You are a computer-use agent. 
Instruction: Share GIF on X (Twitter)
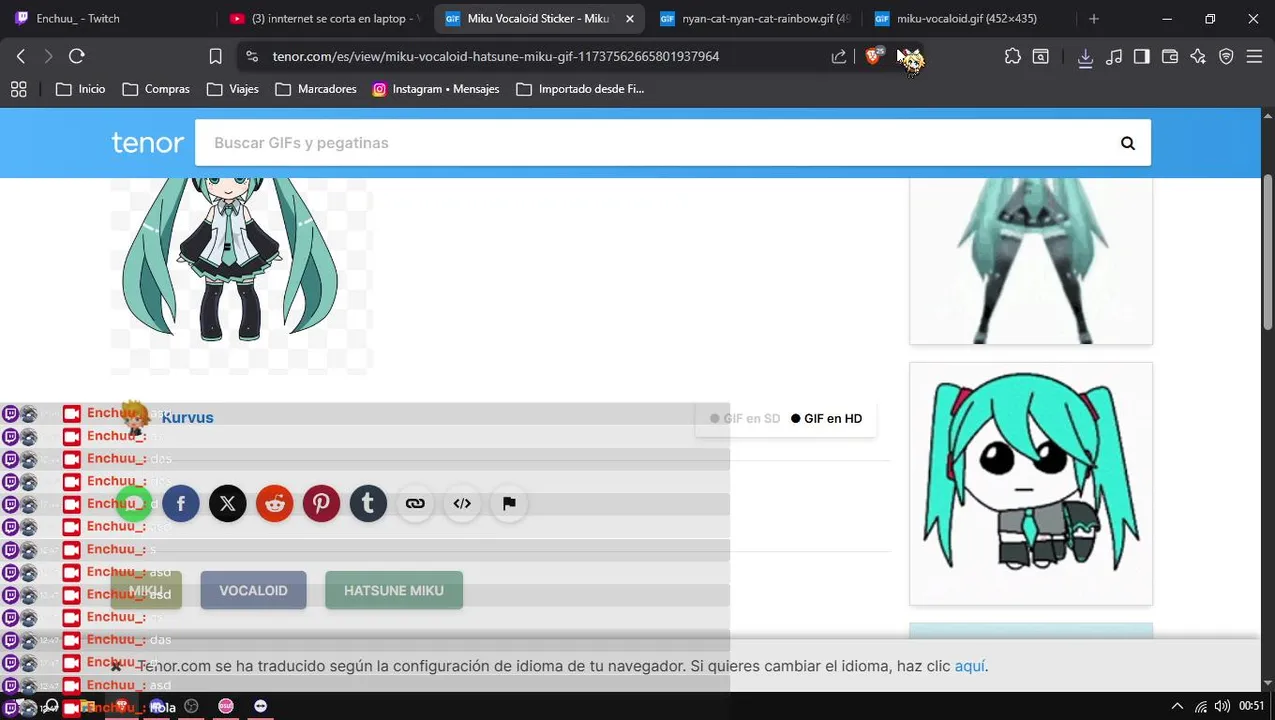[x=228, y=504]
